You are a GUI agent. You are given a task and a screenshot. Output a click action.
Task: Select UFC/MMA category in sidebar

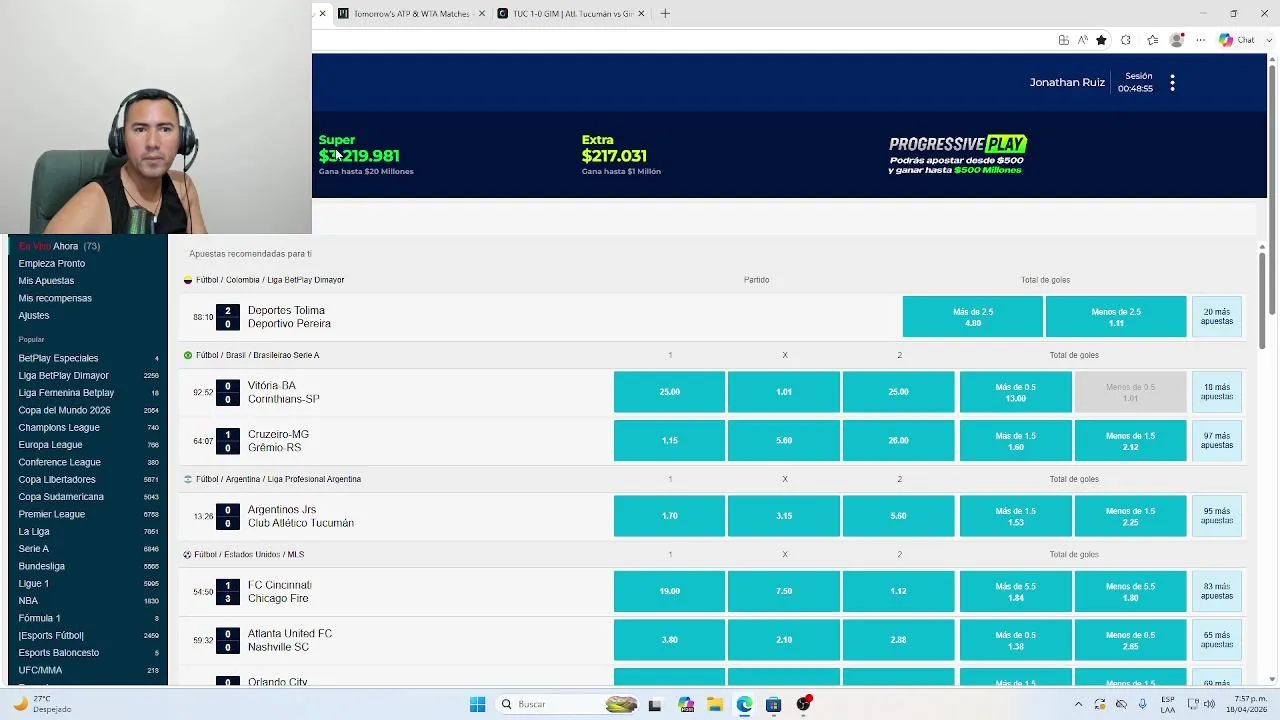pos(88,670)
